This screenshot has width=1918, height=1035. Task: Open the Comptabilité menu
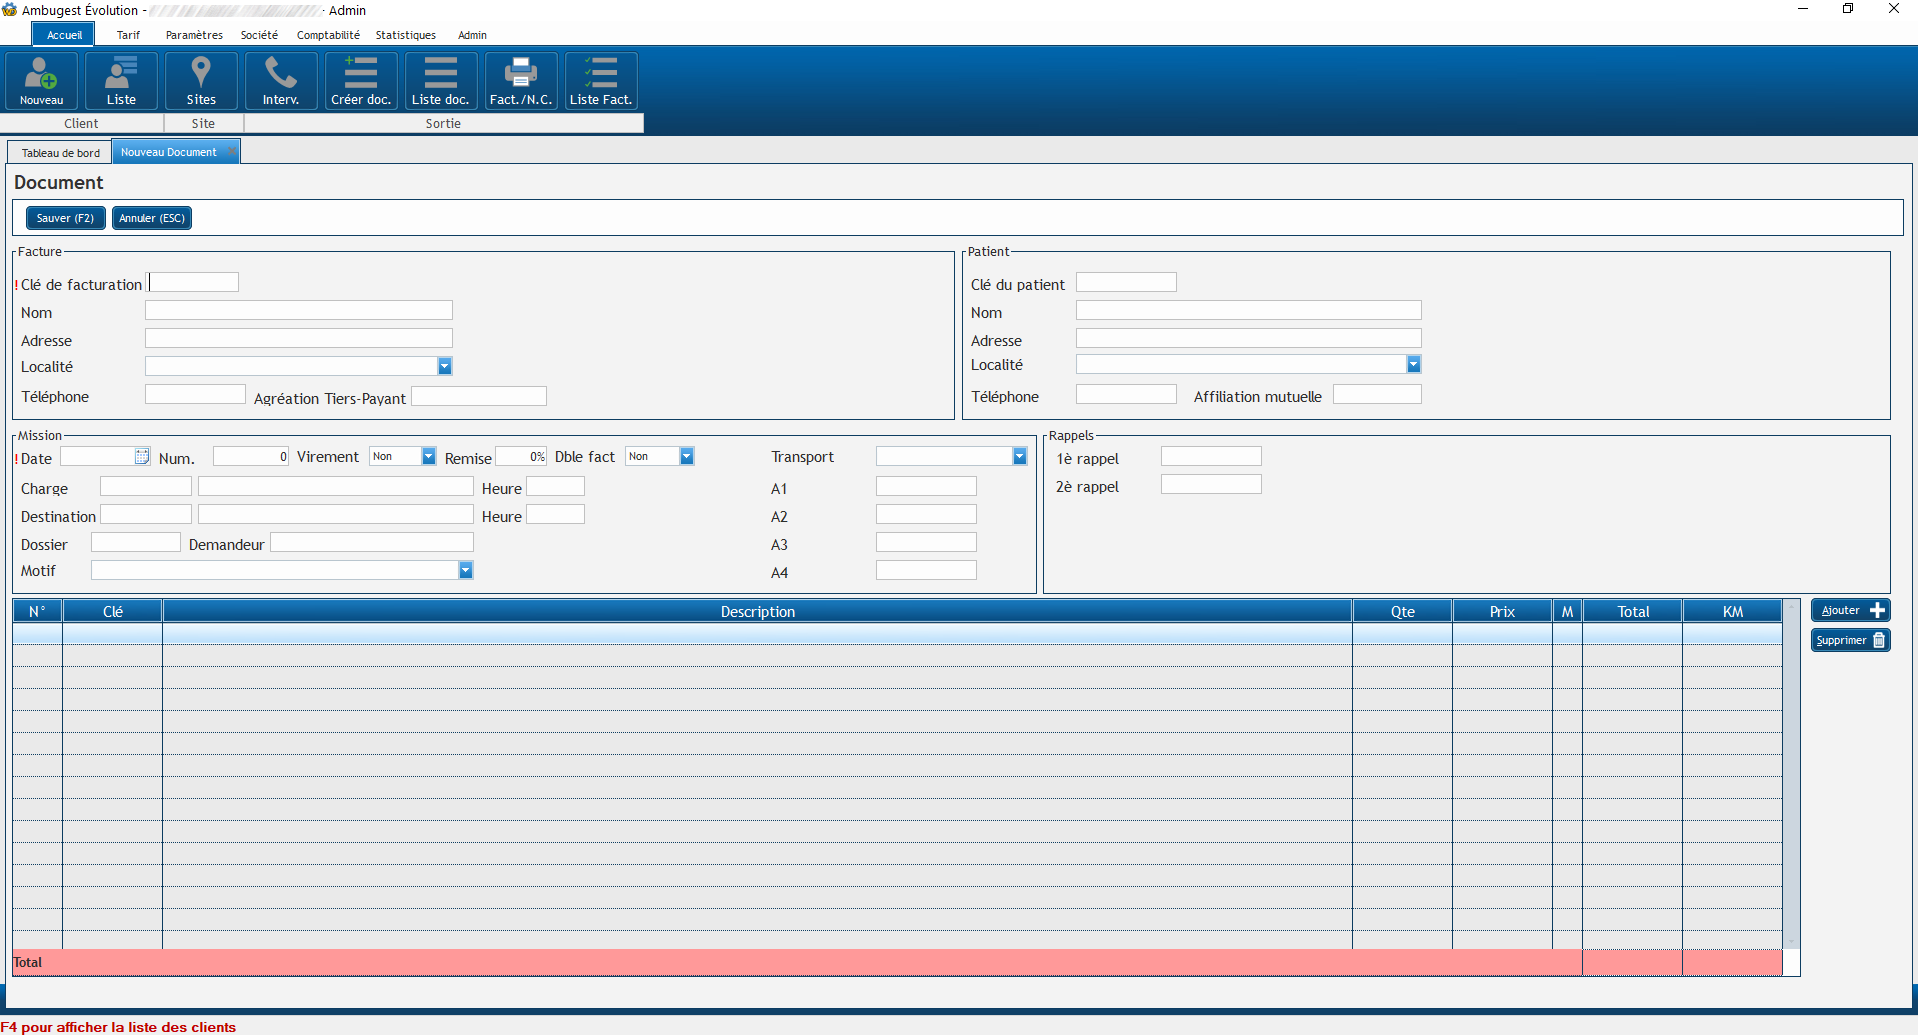click(x=328, y=35)
